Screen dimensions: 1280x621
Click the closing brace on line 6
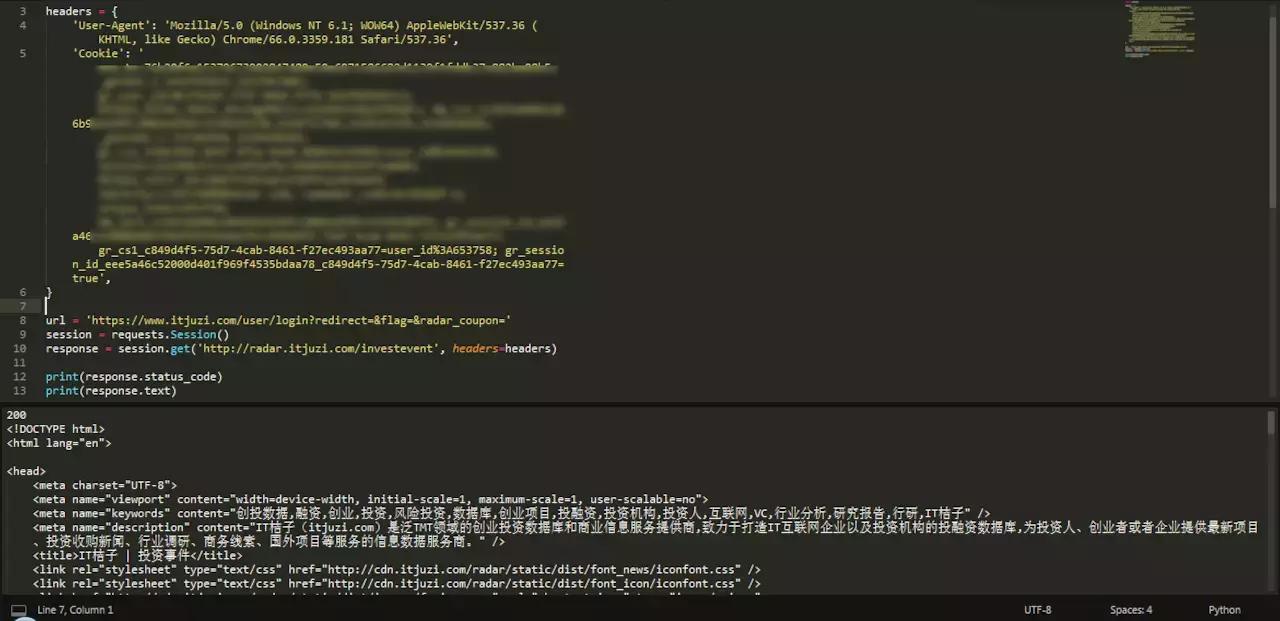tap(48, 292)
